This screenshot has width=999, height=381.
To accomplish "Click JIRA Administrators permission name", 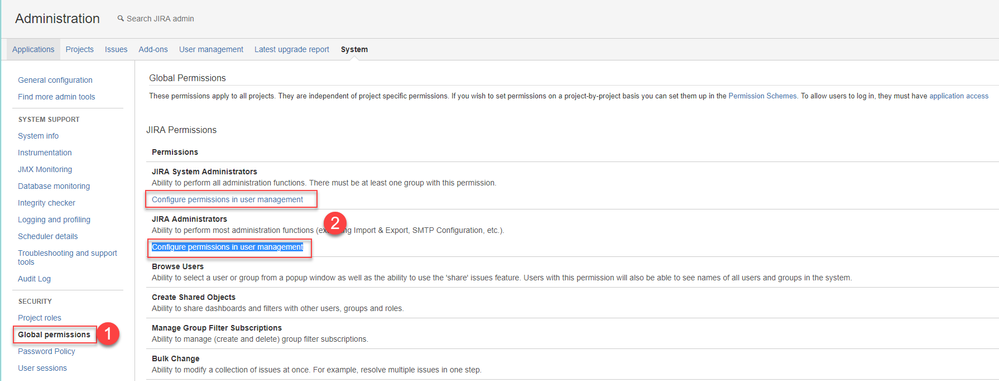I will [x=189, y=219].
